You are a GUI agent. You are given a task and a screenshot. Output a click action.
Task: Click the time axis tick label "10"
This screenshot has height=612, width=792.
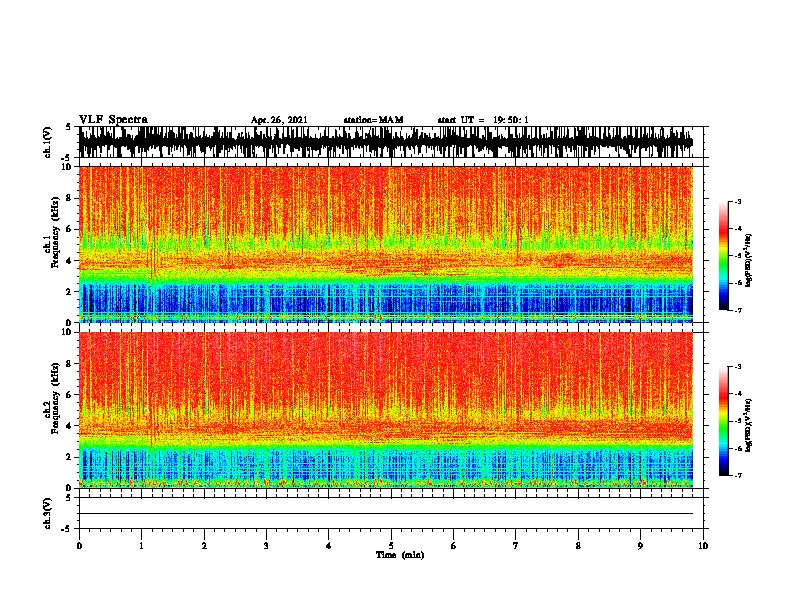click(x=703, y=546)
